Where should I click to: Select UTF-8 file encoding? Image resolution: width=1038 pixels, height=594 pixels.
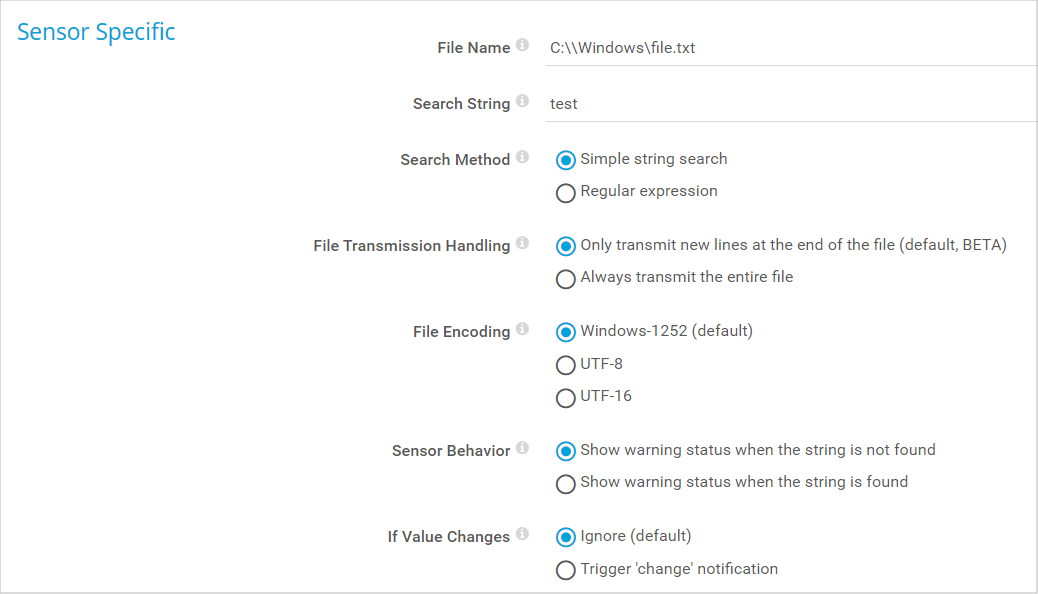tap(566, 365)
